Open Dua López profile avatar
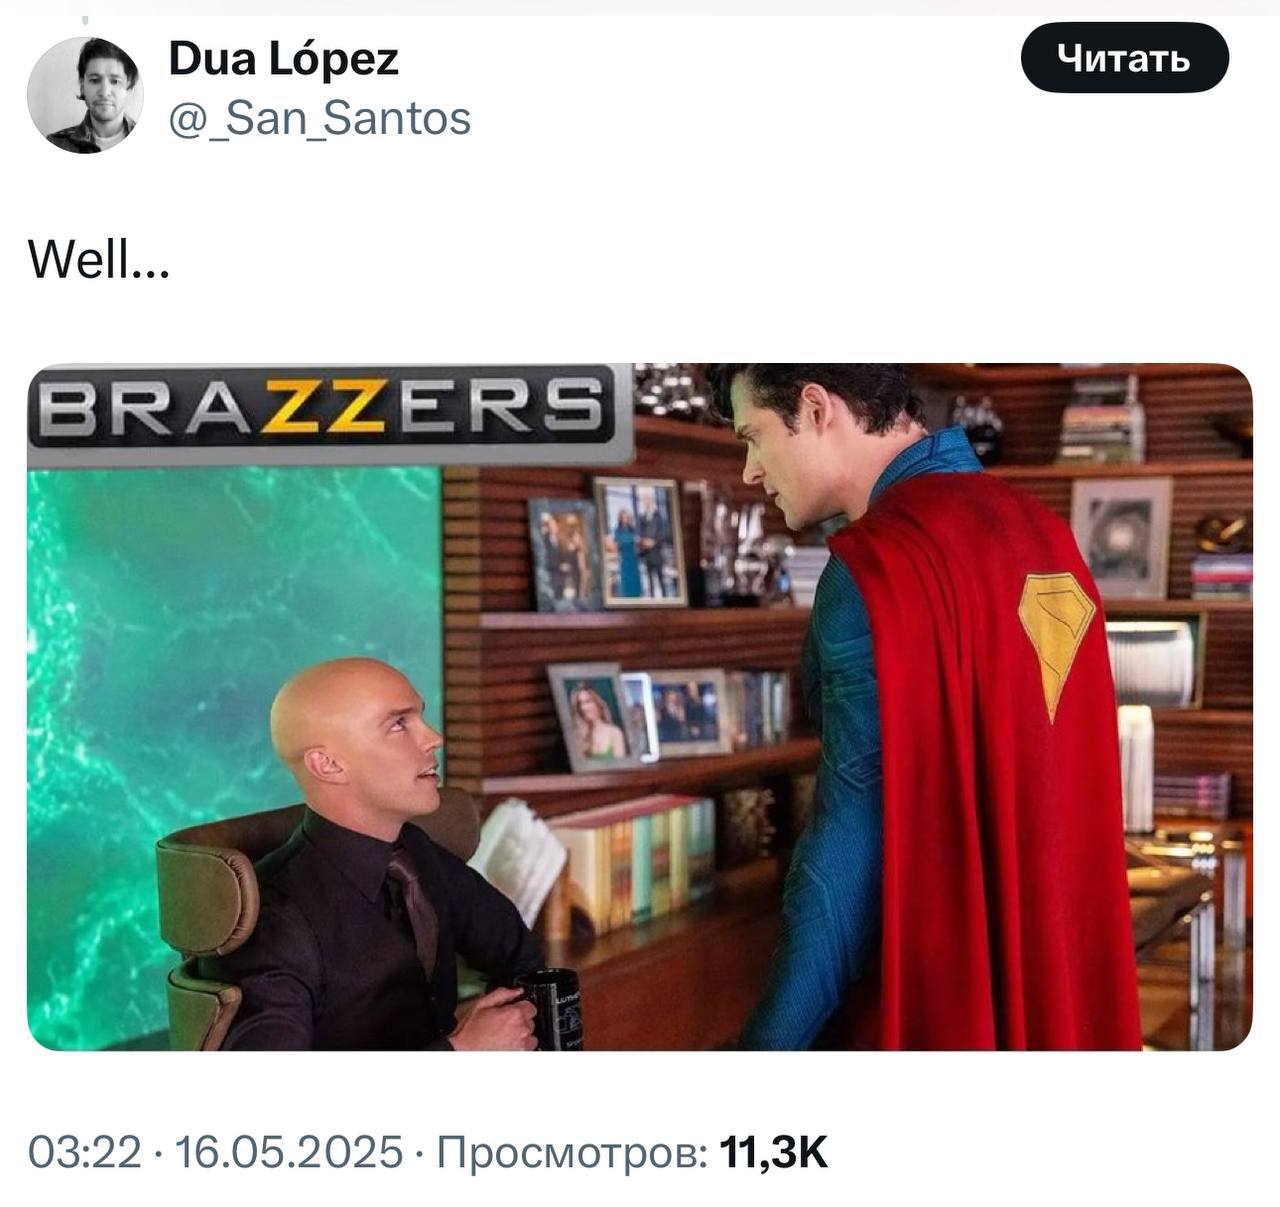This screenshot has width=1280, height=1207. click(85, 95)
